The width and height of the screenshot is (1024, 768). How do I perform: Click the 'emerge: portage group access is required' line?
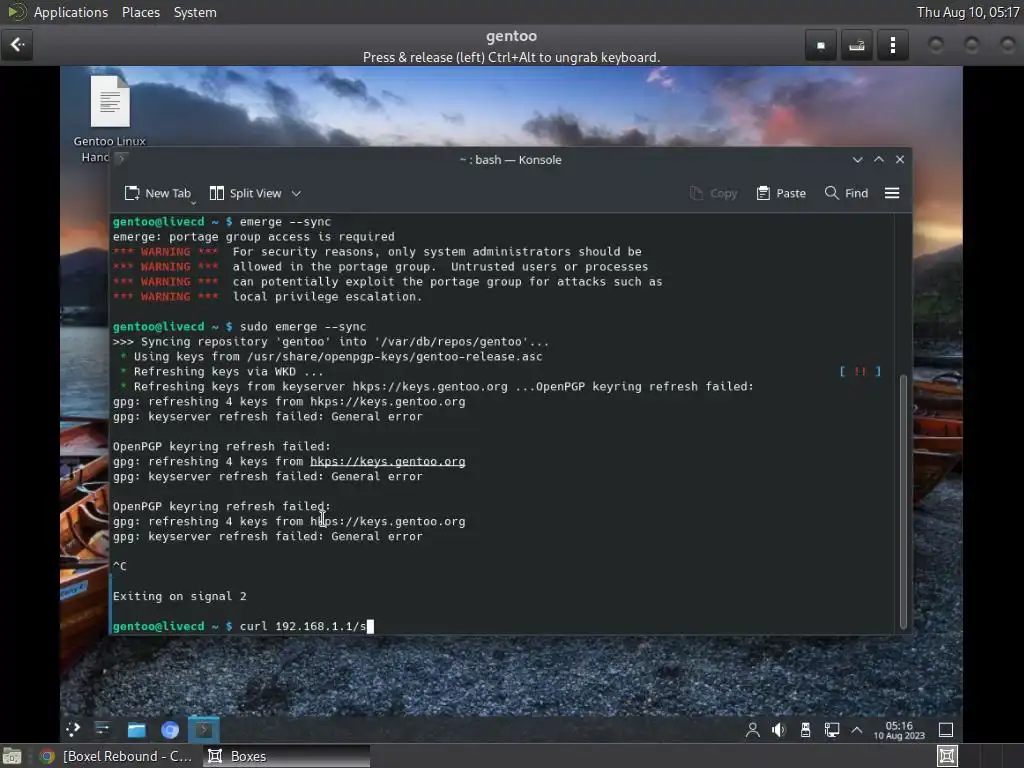[x=253, y=236]
